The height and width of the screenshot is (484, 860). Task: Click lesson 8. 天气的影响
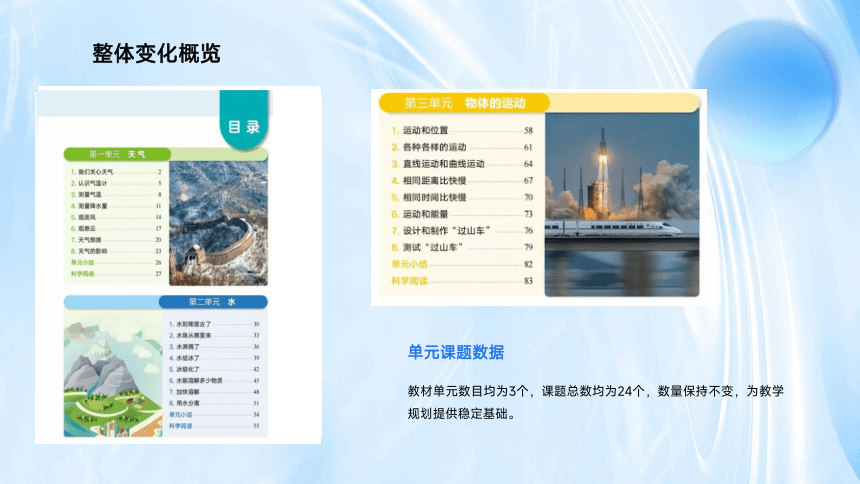pos(116,251)
